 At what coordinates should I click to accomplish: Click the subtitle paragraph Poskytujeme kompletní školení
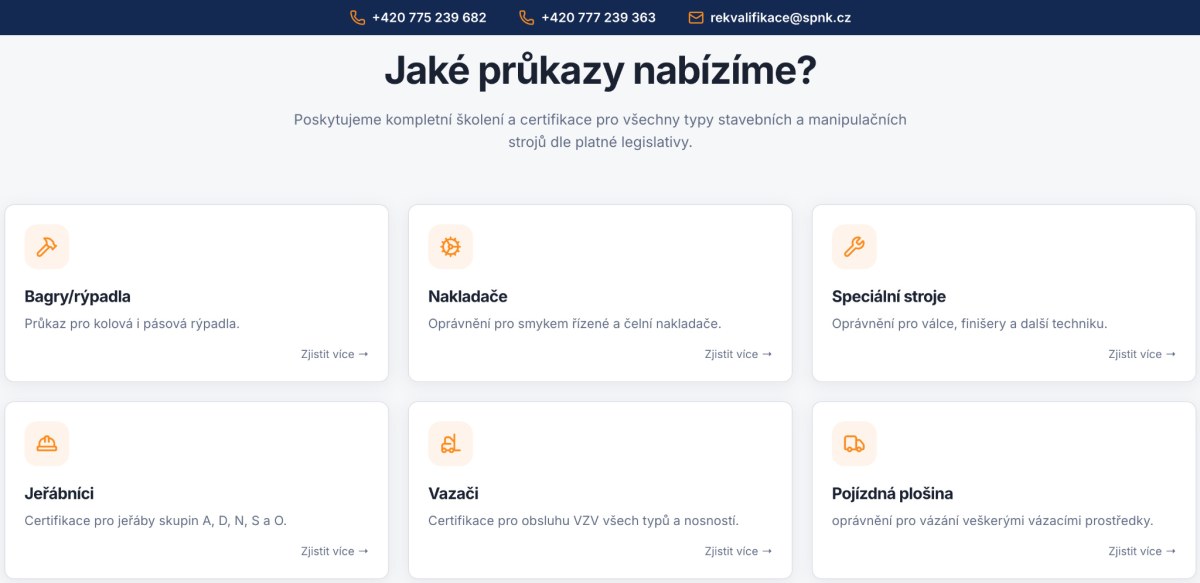point(600,131)
